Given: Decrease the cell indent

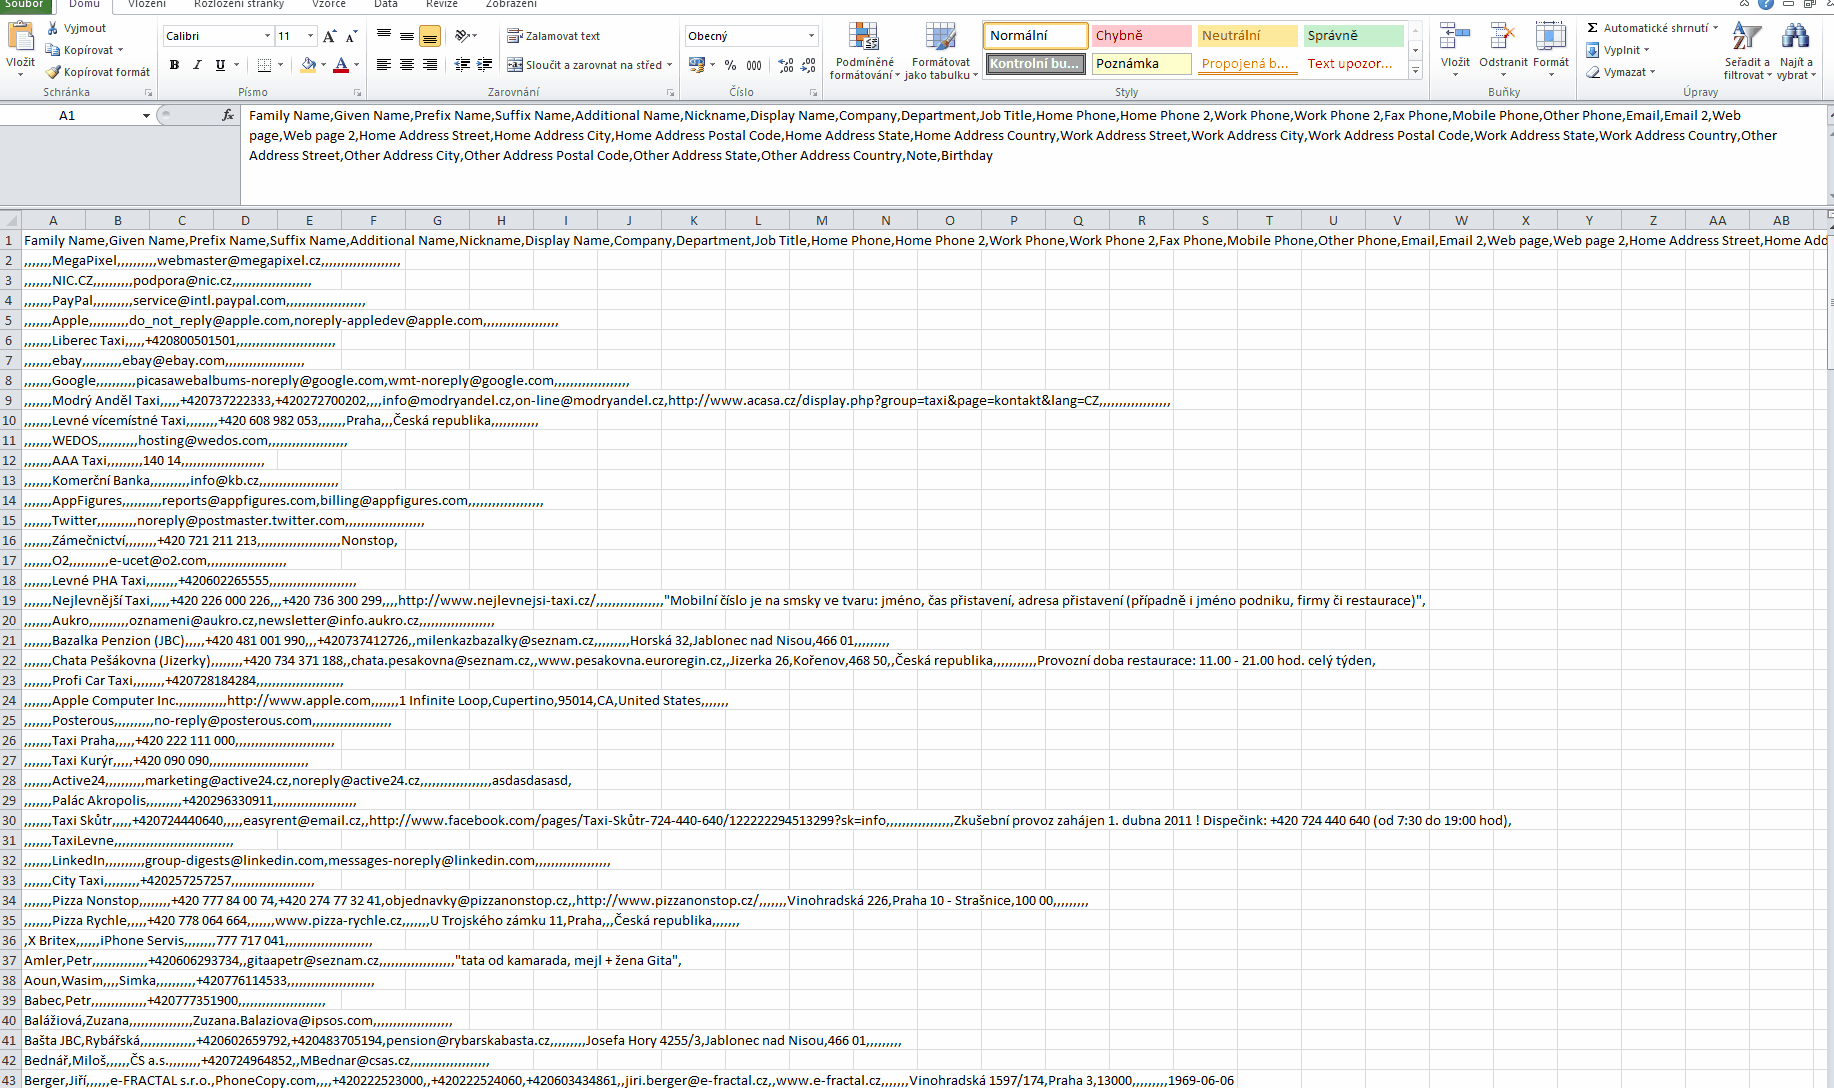Looking at the screenshot, I should pos(462,65).
